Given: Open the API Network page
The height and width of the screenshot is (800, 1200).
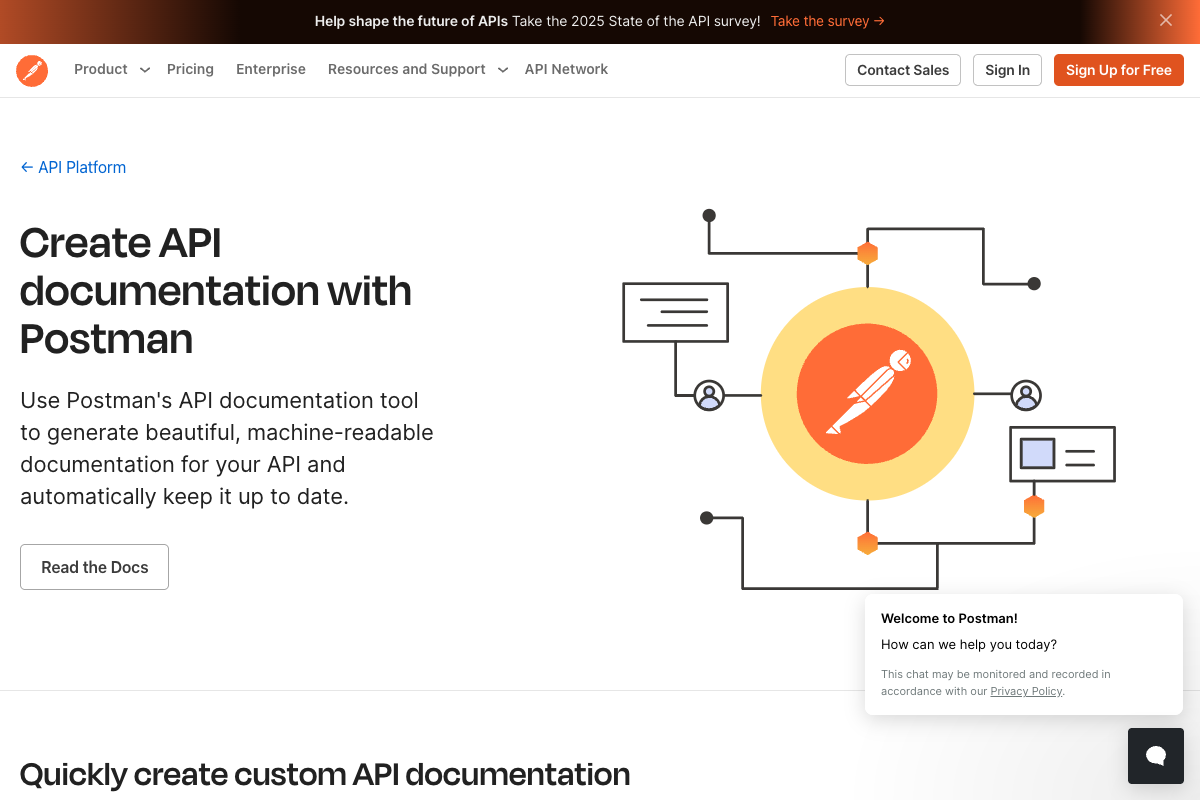Looking at the screenshot, I should pyautogui.click(x=566, y=69).
